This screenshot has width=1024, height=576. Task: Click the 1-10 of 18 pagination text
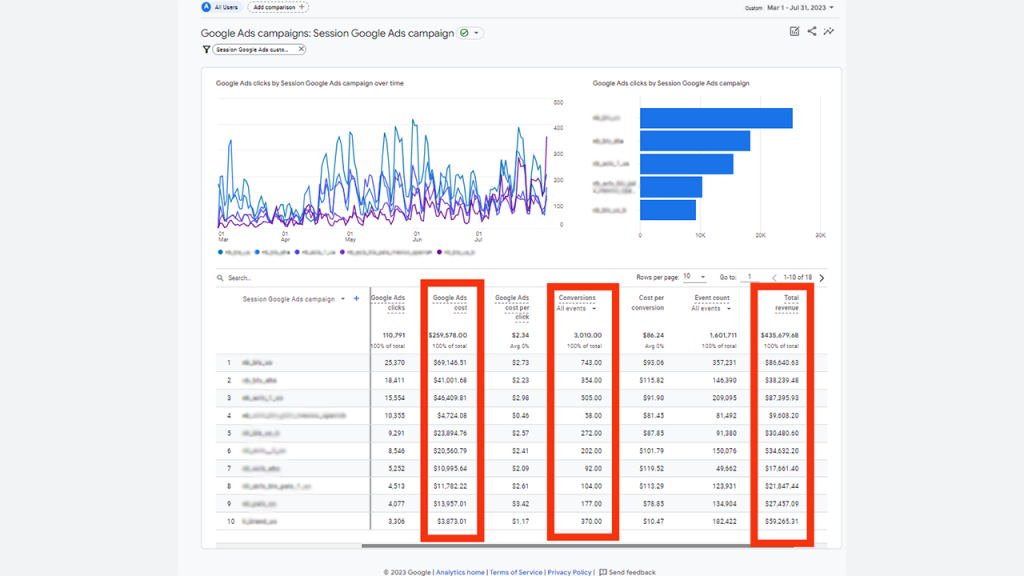(798, 278)
